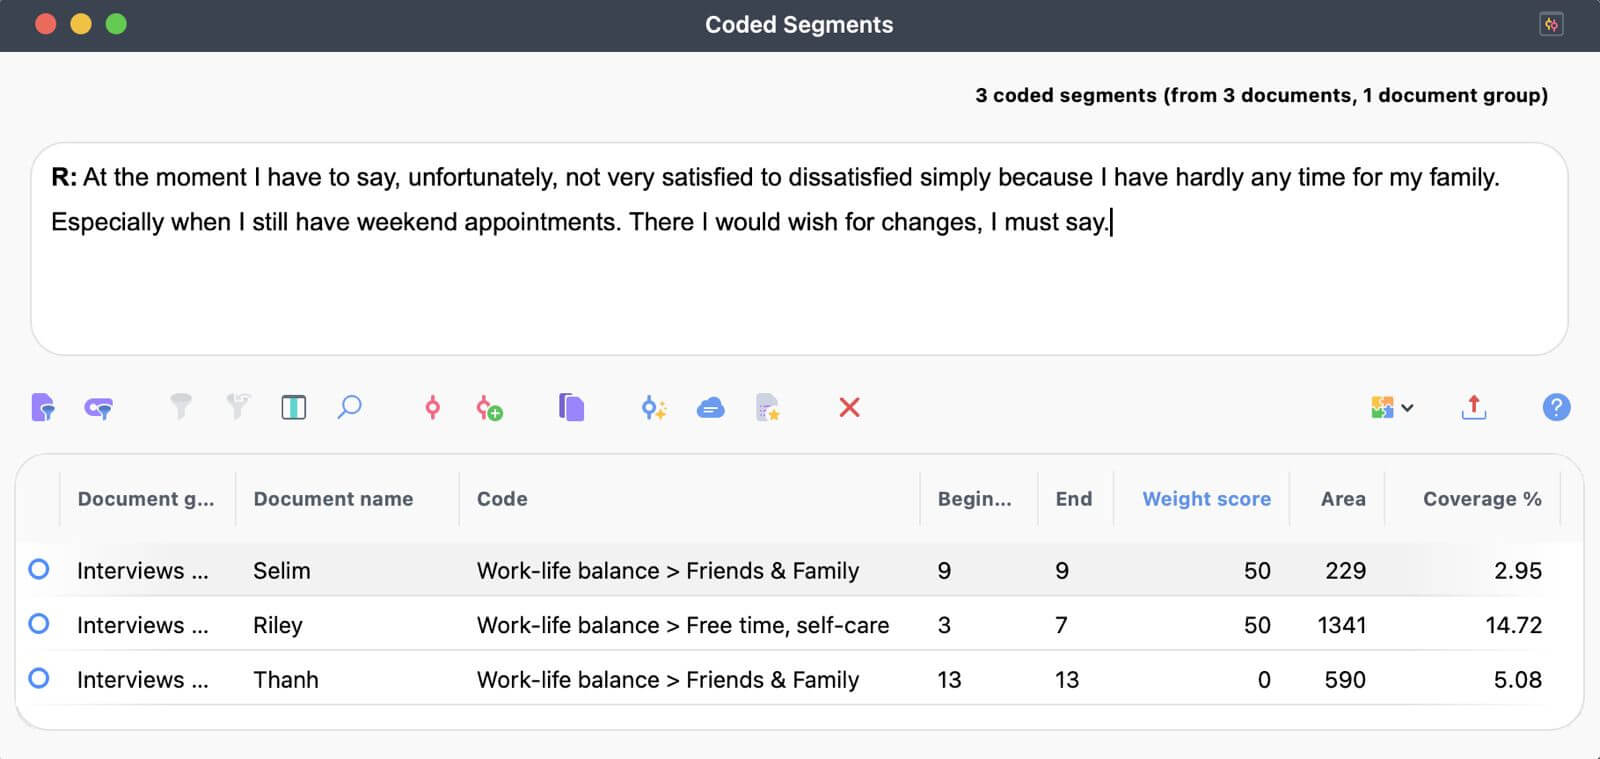
Task: Click the code icon in the title bar
Action: coord(1551,25)
